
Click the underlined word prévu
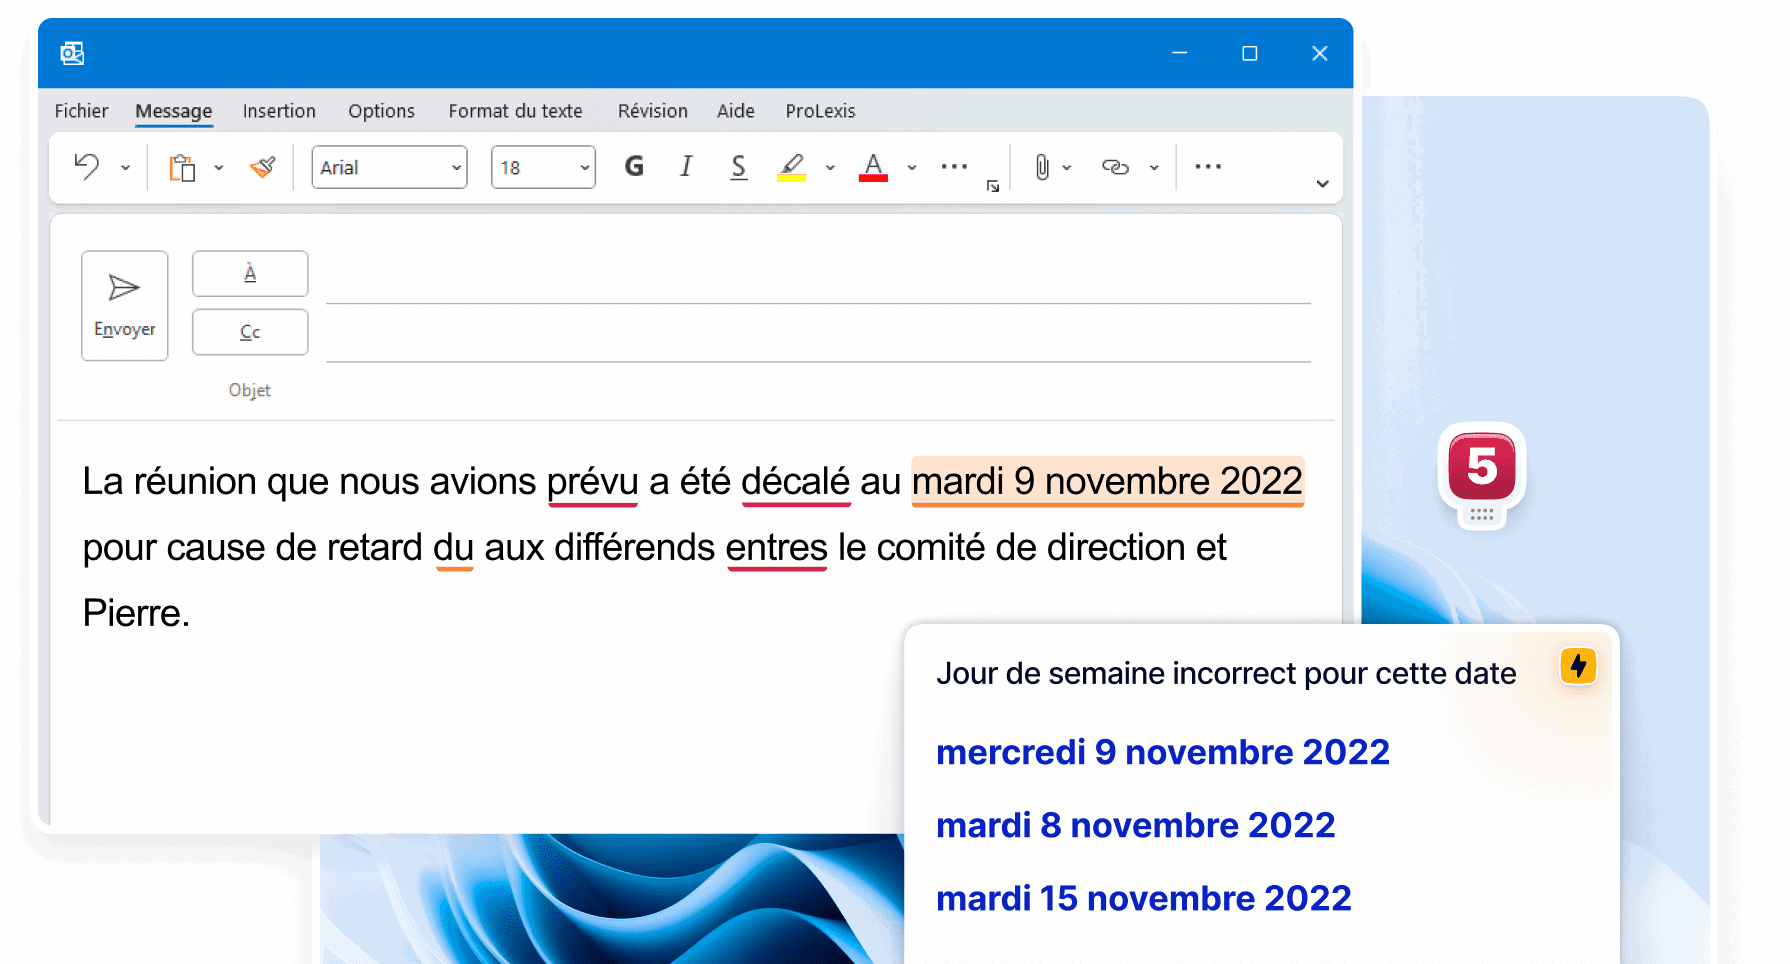point(592,482)
